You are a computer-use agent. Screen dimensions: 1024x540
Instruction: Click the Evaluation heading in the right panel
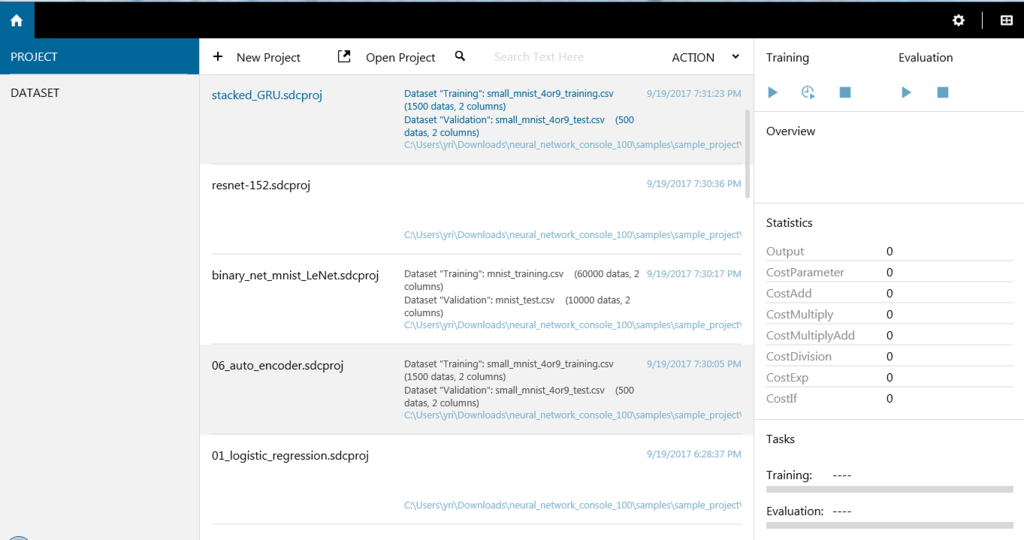925,57
